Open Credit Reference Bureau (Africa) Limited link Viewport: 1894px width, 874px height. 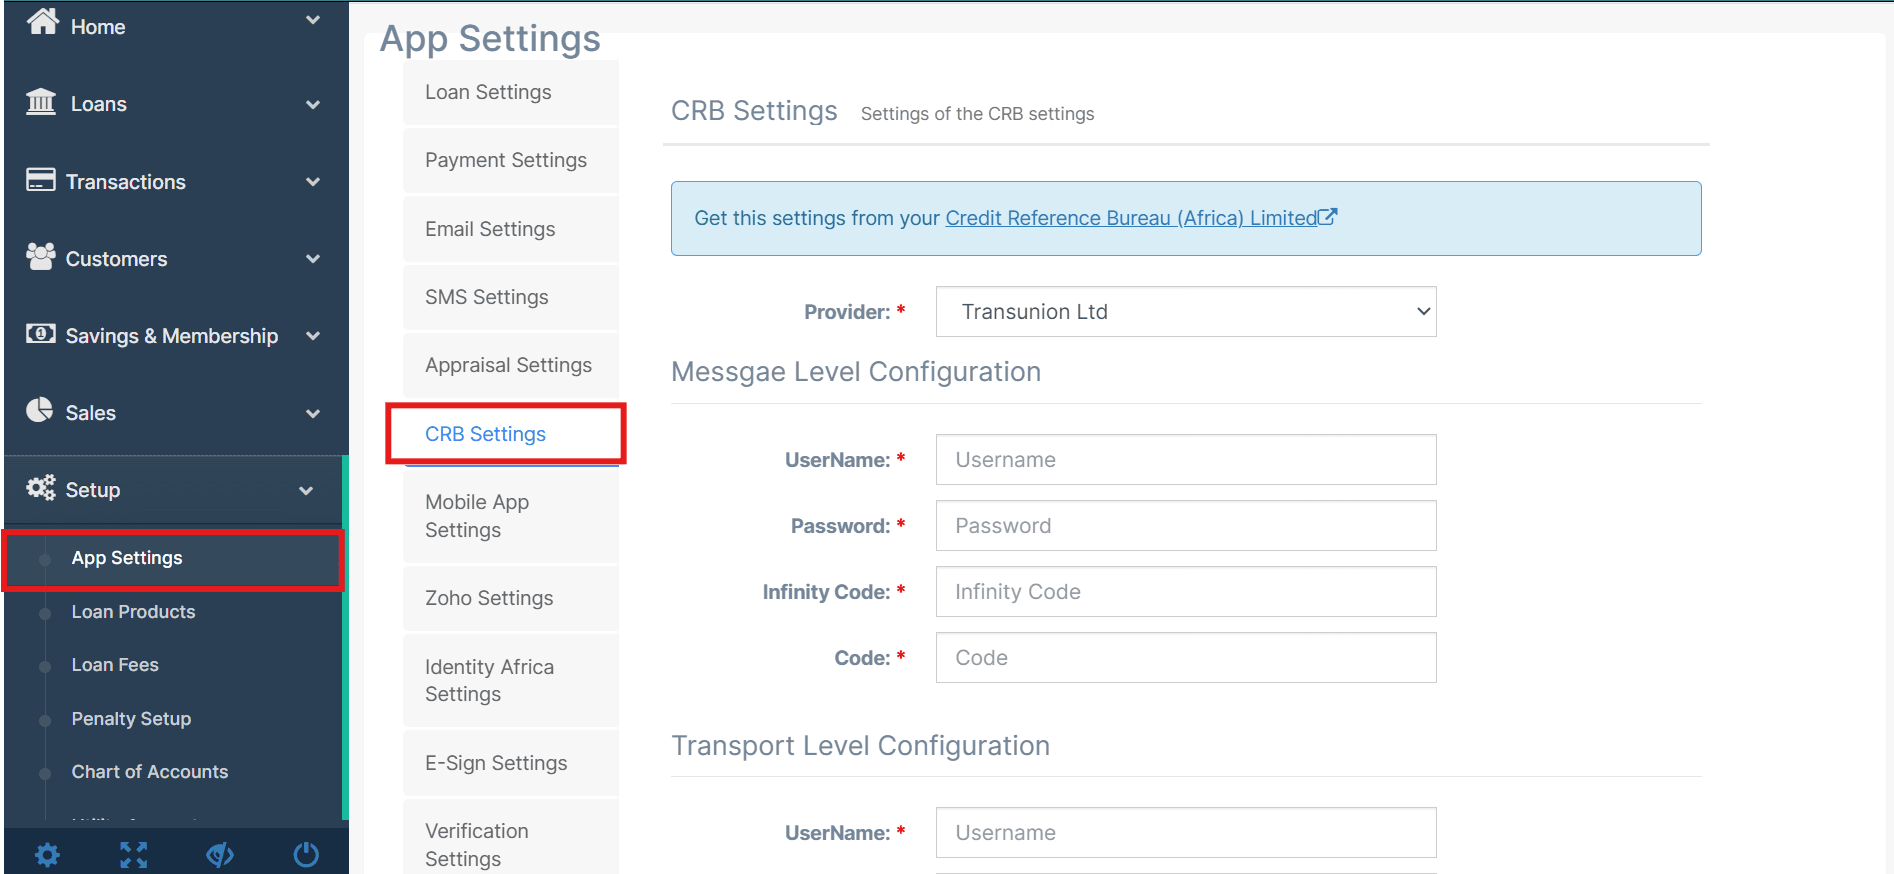(x=1131, y=218)
